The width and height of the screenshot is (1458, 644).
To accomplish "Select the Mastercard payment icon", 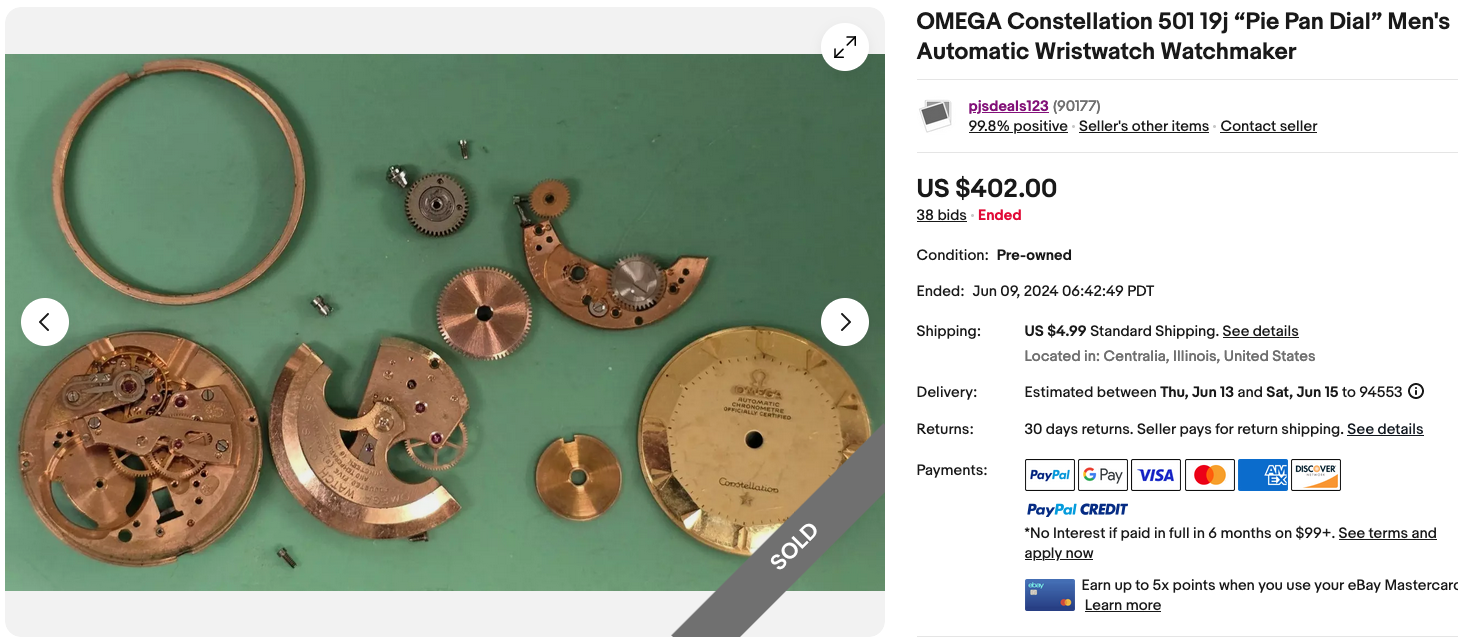I will [1209, 475].
